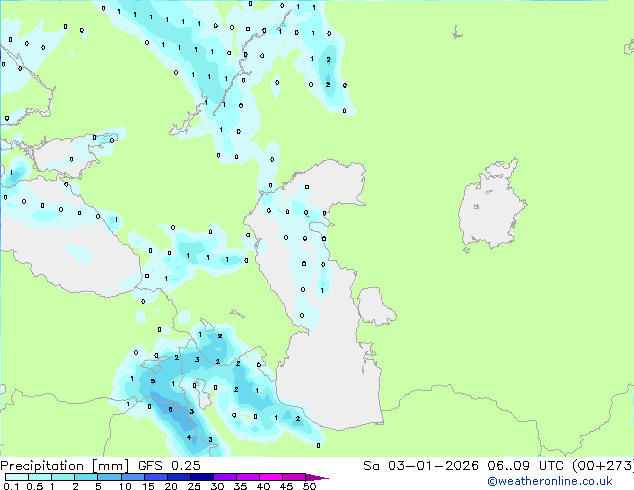Click the "10" legend scale label

pos(125,486)
